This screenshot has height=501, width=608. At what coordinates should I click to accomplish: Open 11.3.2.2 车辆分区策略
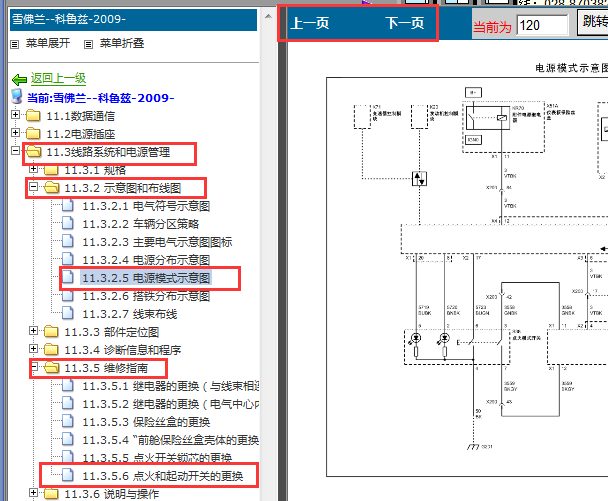(x=140, y=224)
